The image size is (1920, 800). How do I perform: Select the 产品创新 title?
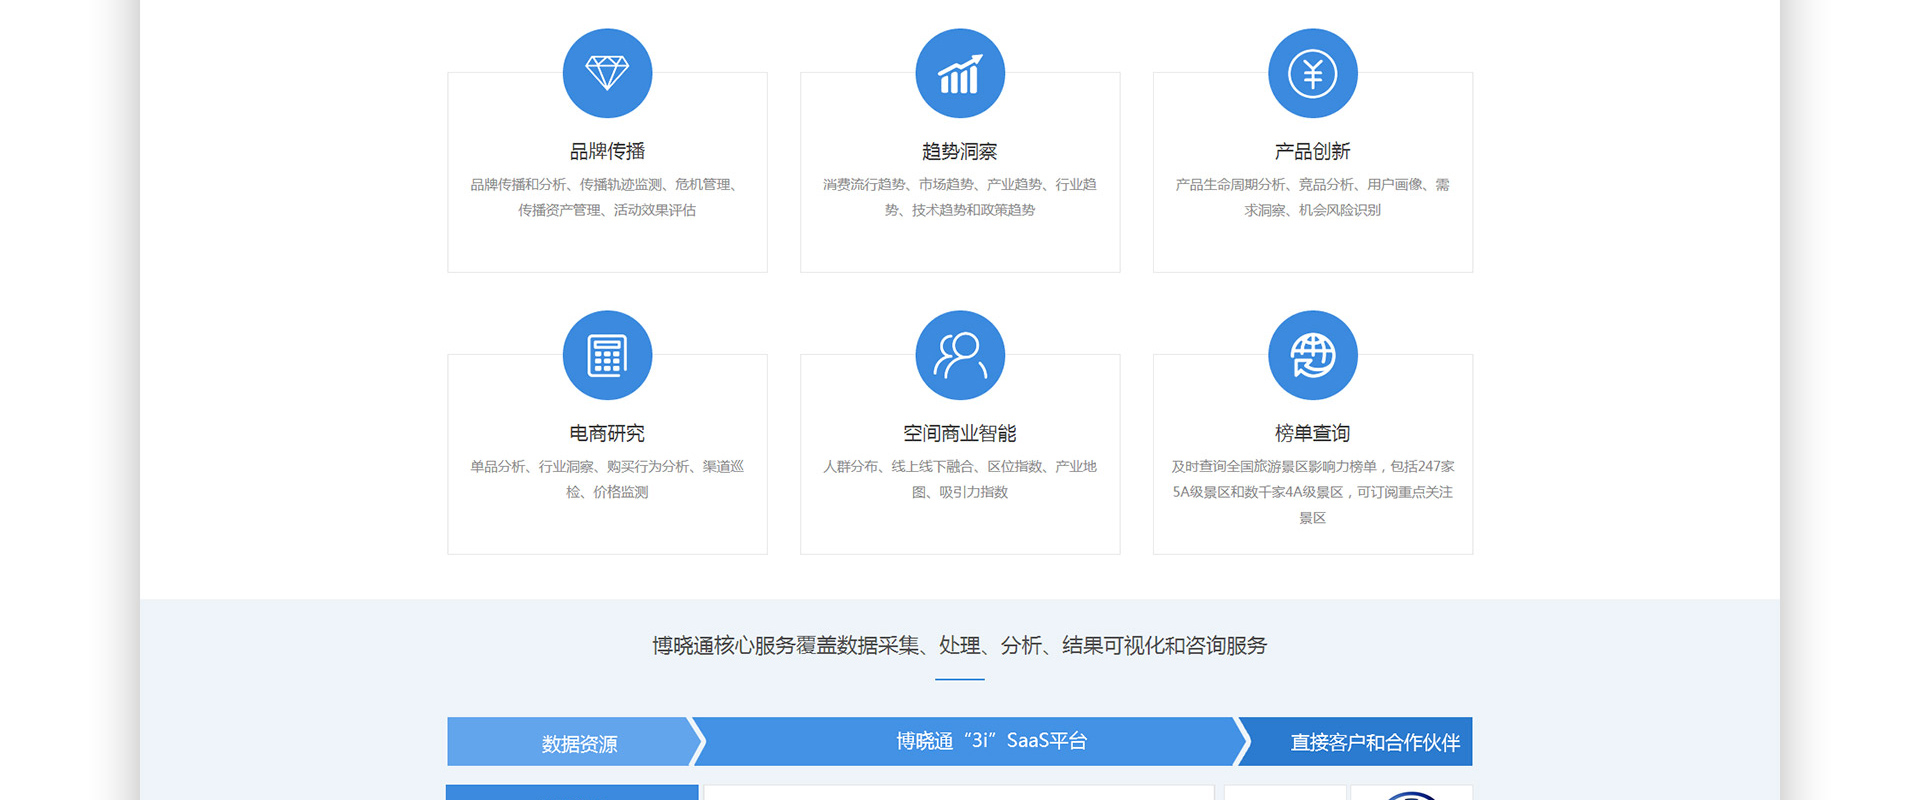point(1312,151)
